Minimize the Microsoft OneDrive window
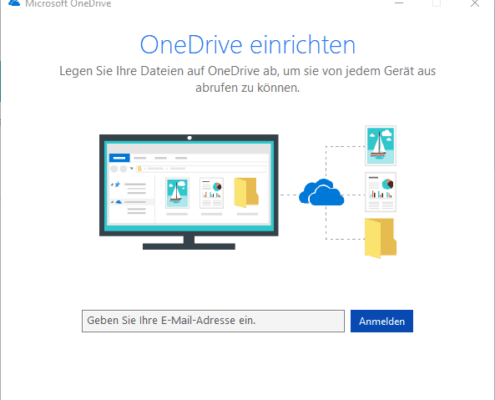This screenshot has width=495, height=400. click(x=399, y=3)
